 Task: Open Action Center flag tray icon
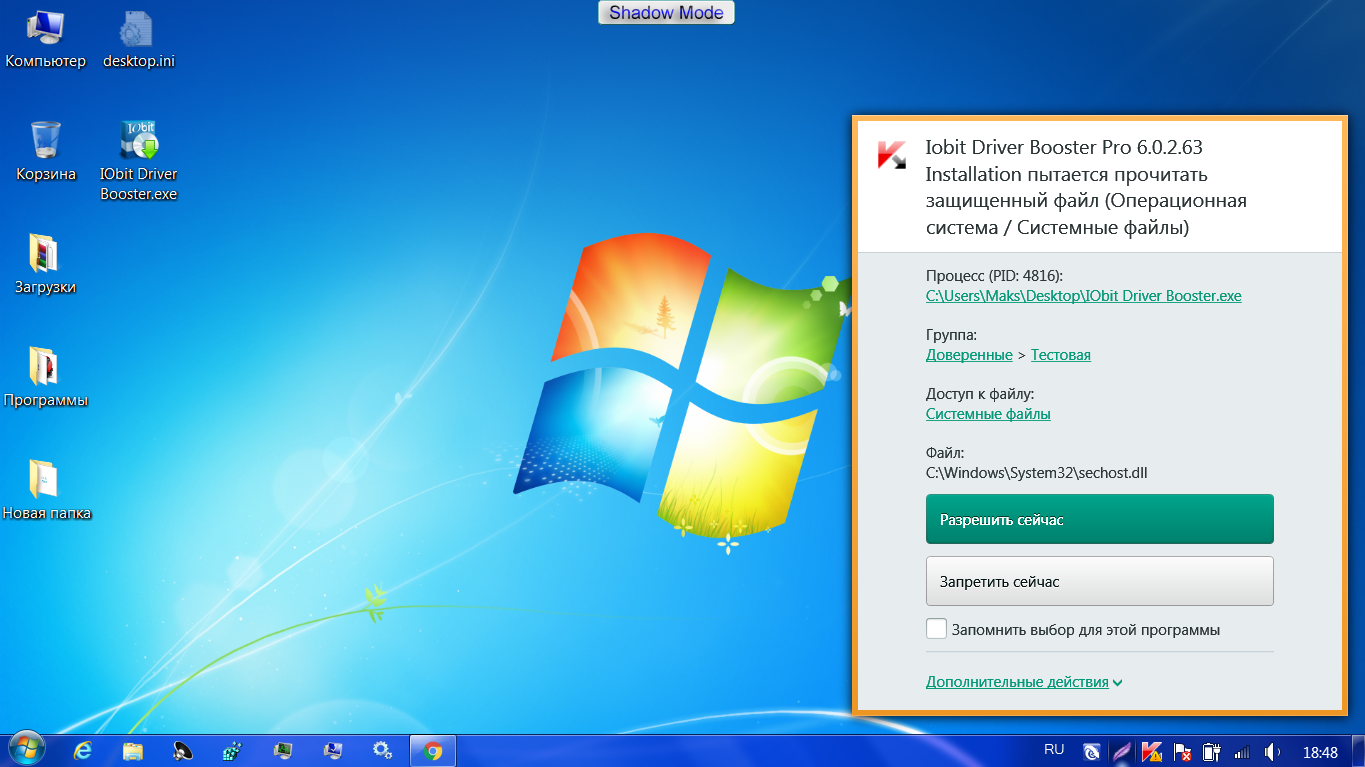pyautogui.click(x=1182, y=751)
